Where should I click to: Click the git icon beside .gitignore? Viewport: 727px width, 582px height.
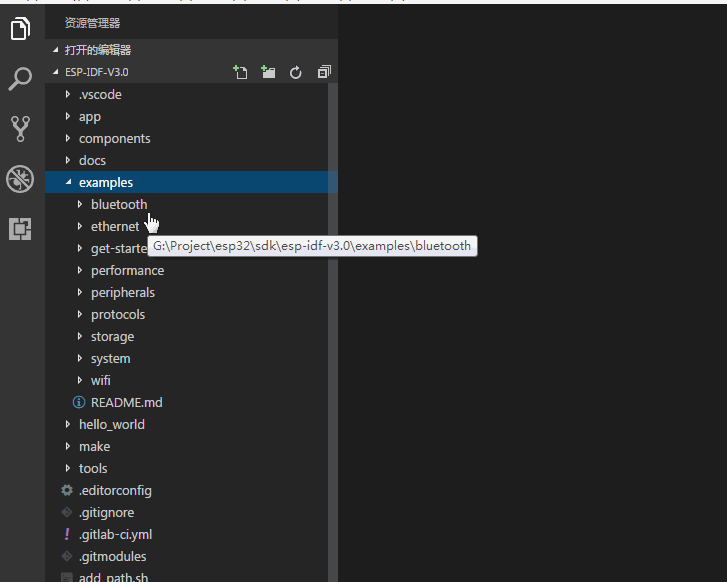coord(67,512)
